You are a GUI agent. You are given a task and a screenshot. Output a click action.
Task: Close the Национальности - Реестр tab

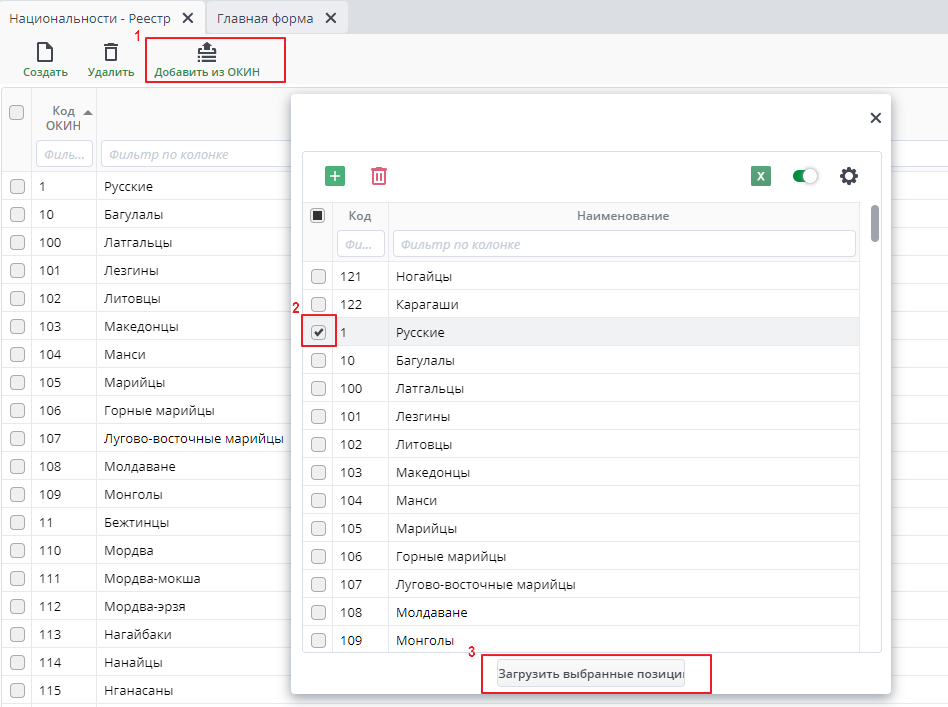click(x=188, y=18)
